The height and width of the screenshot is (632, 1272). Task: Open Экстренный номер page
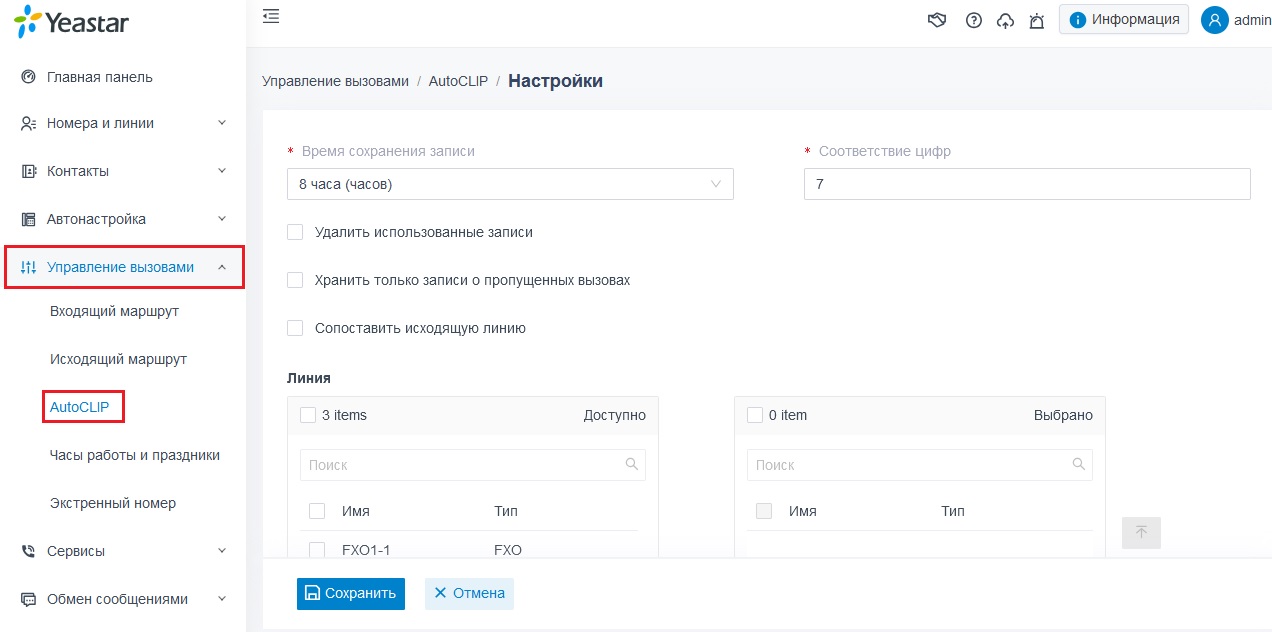pyautogui.click(x=113, y=503)
